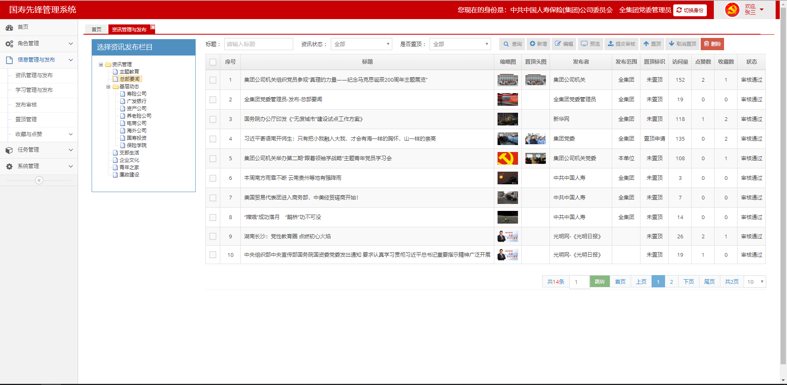Click the party emblem avatar icon
787x385 pixels.
click(732, 10)
